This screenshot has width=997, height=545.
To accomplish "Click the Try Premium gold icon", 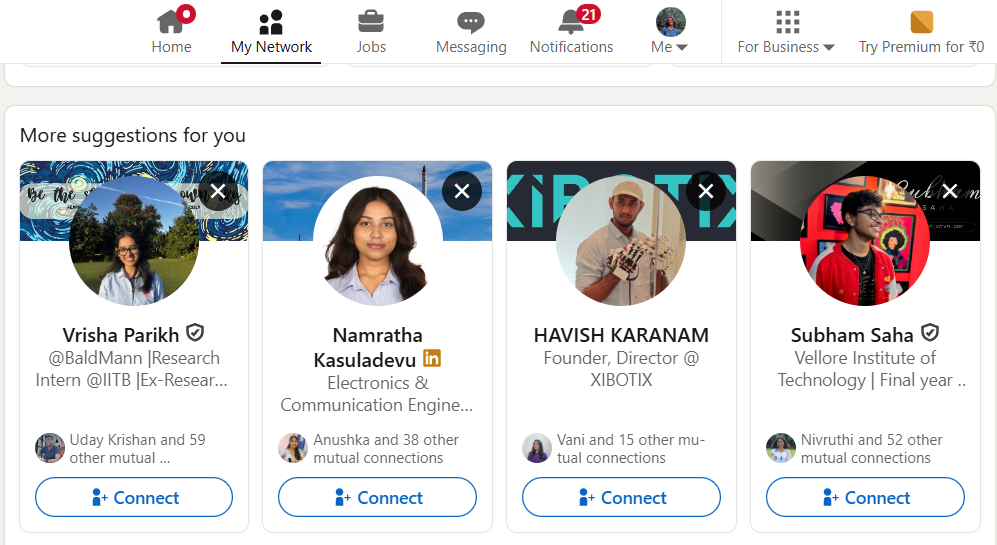I will (x=921, y=22).
